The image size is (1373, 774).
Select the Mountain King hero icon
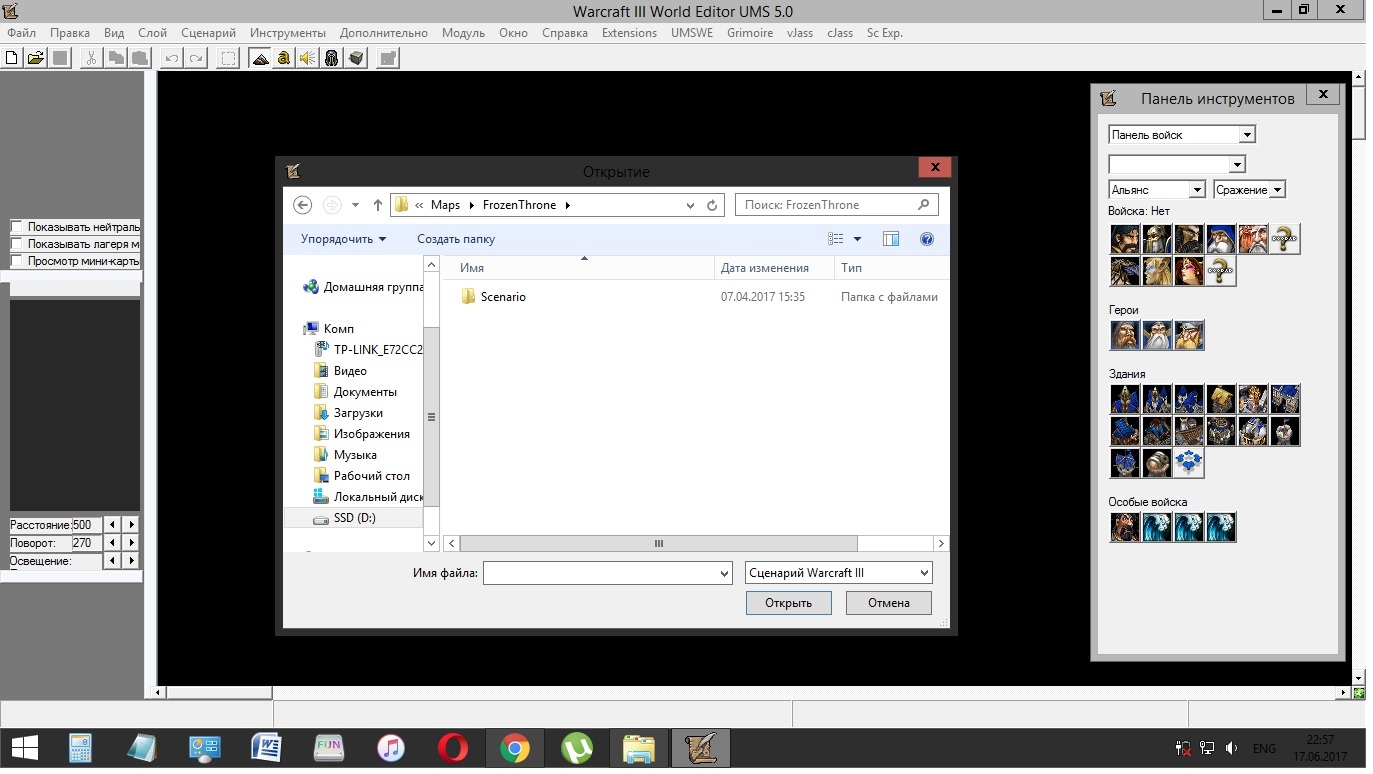point(1189,335)
